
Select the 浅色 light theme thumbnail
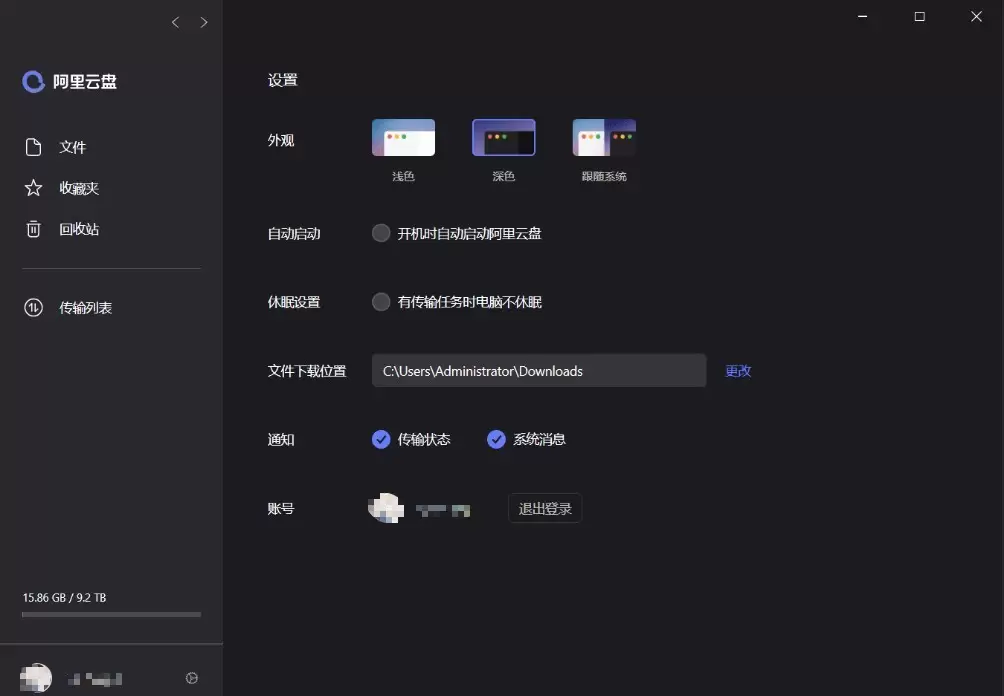click(403, 137)
